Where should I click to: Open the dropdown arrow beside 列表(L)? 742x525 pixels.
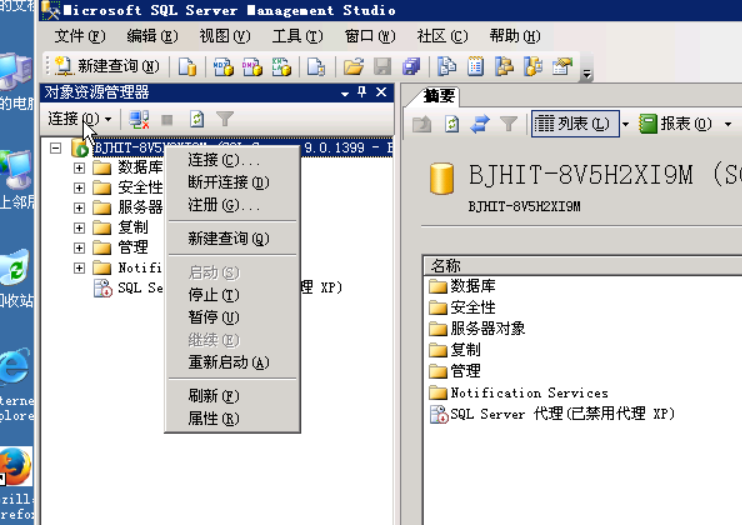[x=626, y=125]
